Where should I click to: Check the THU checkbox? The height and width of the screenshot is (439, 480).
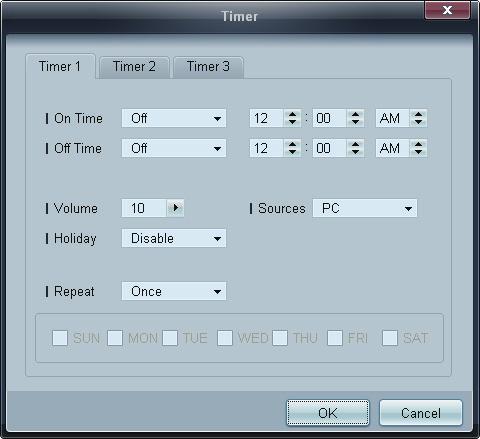coord(280,338)
